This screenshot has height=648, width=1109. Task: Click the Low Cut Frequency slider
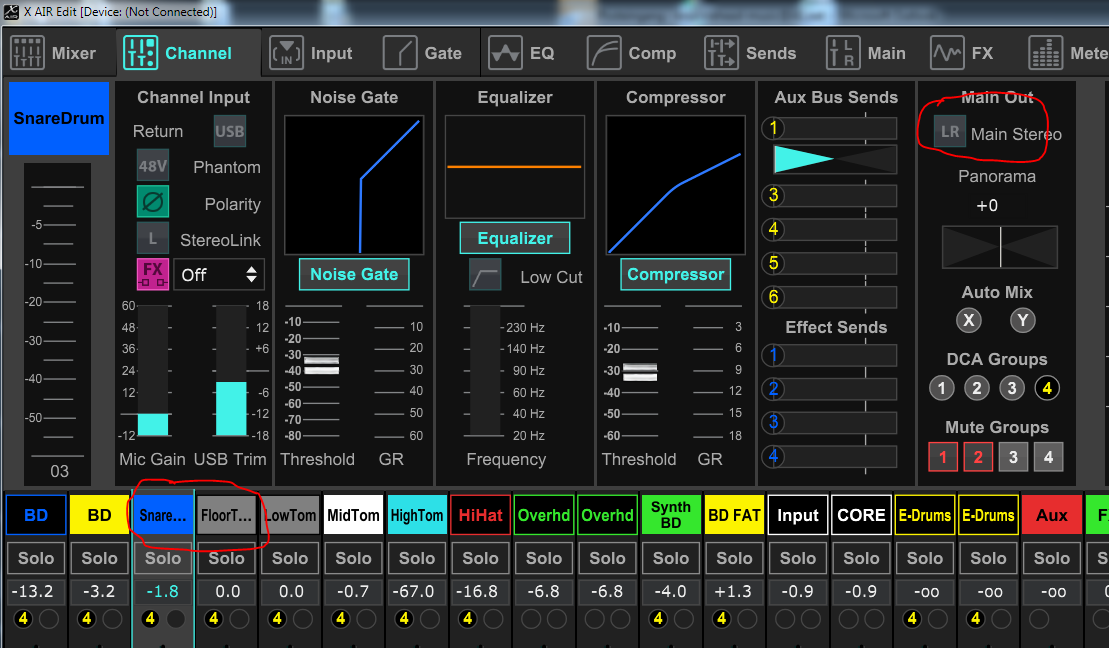(x=485, y=371)
